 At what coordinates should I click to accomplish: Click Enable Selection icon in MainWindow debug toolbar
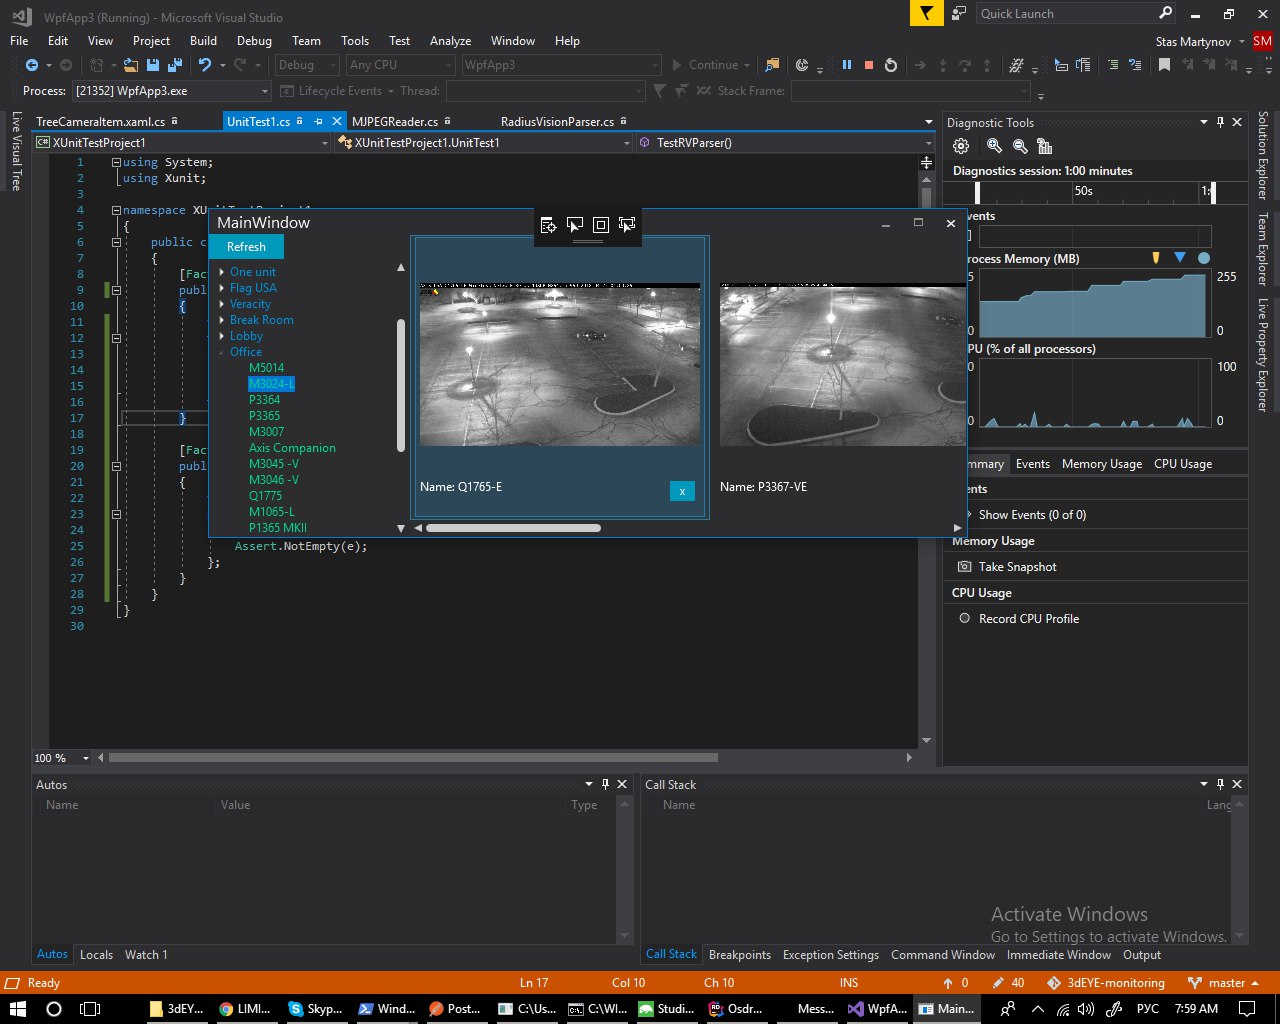tap(575, 225)
